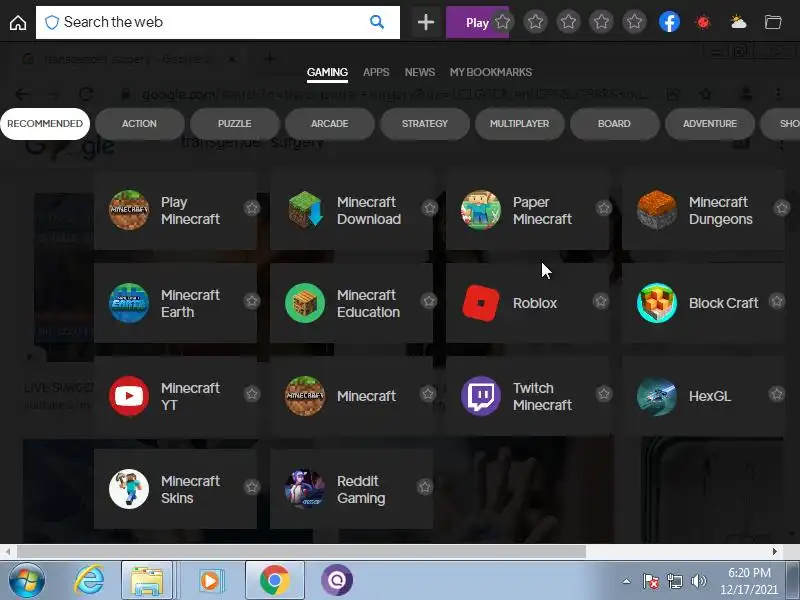Open Windows Media Player from the taskbar
This screenshot has width=800, height=600.
coord(210,580)
